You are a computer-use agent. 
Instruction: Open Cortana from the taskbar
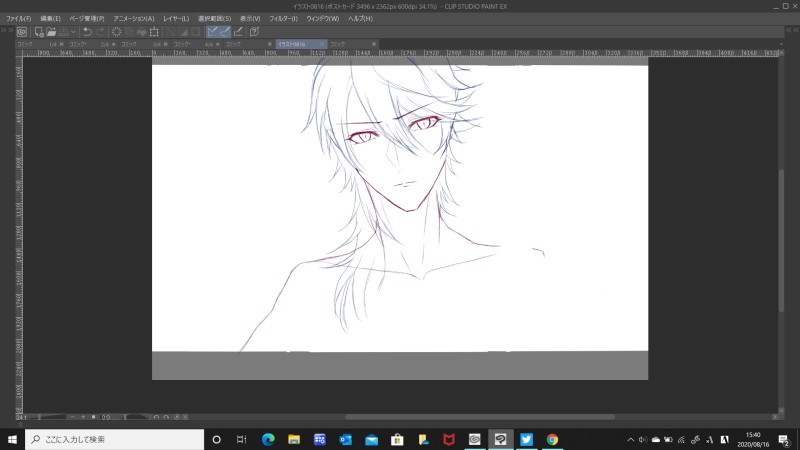click(216, 439)
